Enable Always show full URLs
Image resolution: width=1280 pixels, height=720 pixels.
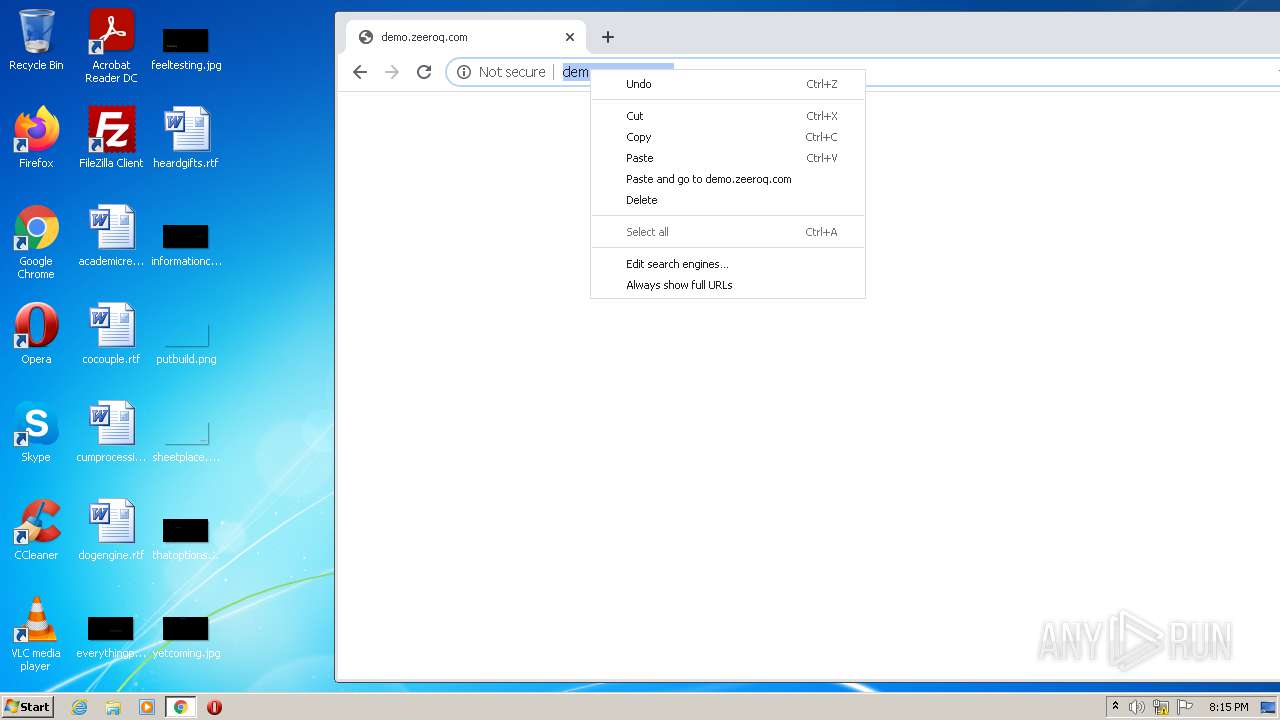[x=728, y=285]
